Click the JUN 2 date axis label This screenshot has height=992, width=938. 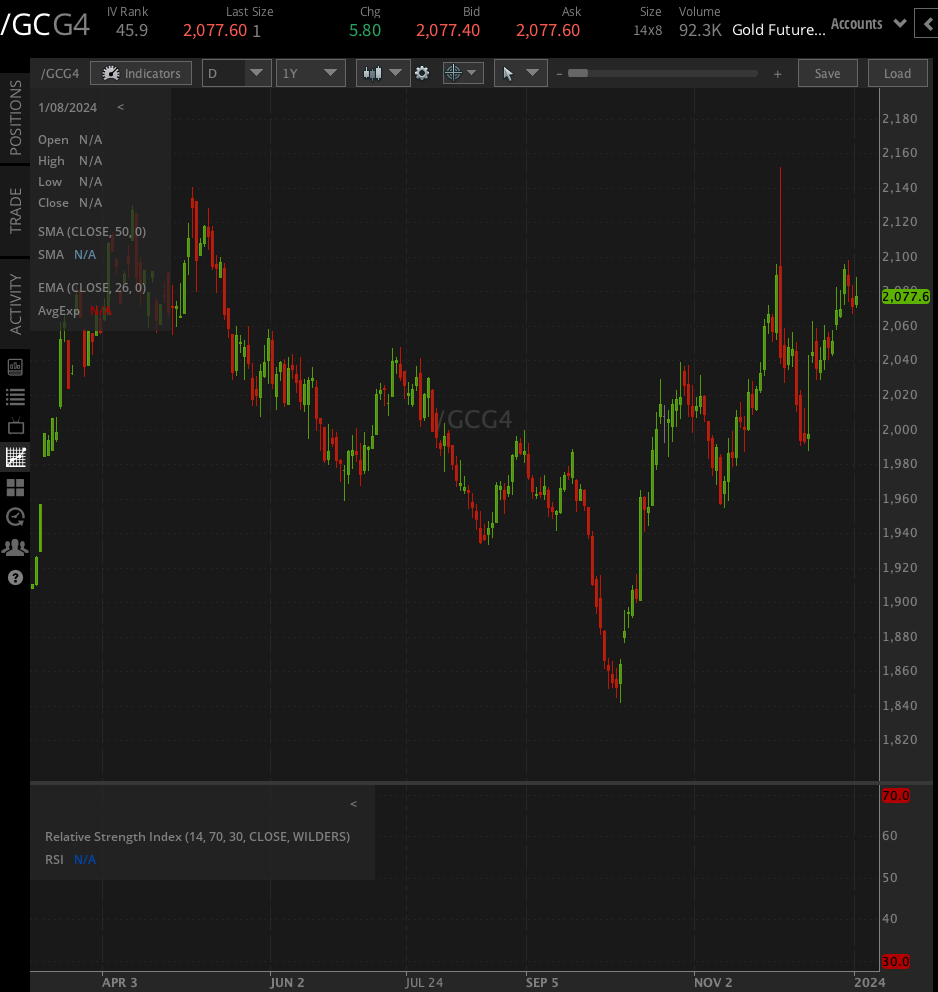point(287,982)
